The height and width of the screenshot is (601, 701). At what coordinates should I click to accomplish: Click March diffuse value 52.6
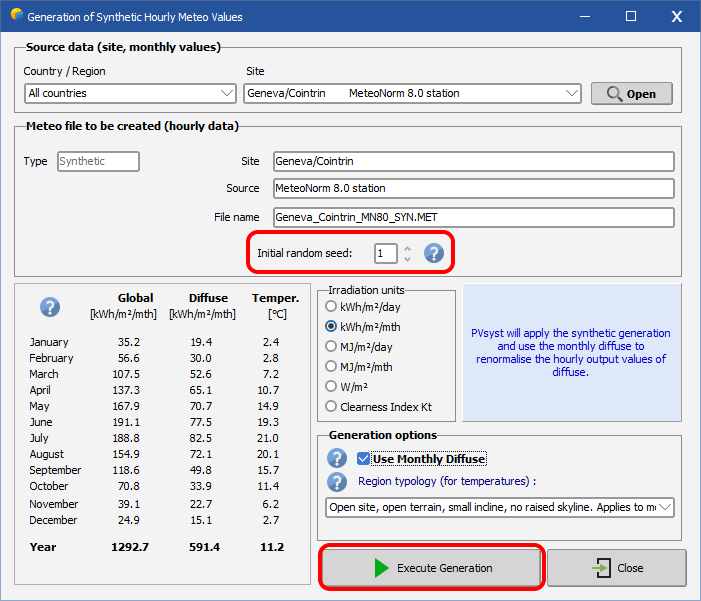point(201,374)
